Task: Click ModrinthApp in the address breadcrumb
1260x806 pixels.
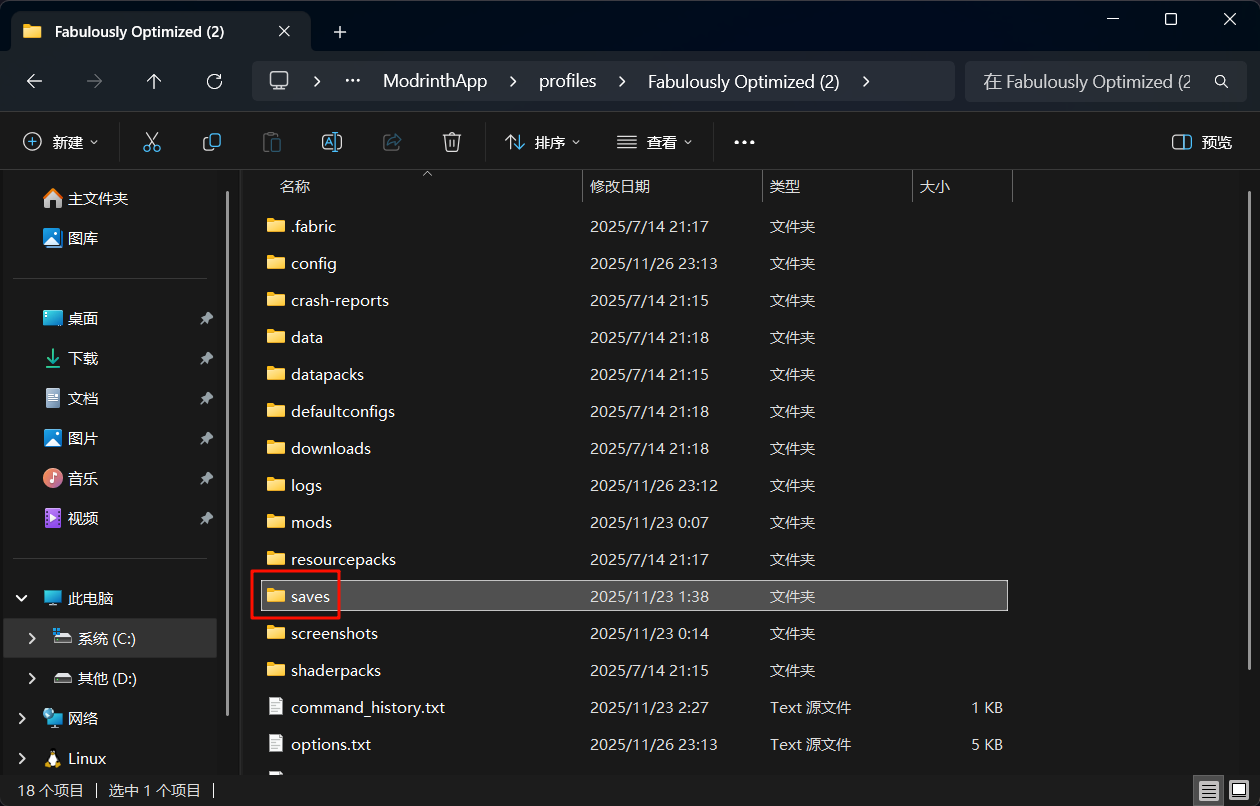Action: (435, 82)
